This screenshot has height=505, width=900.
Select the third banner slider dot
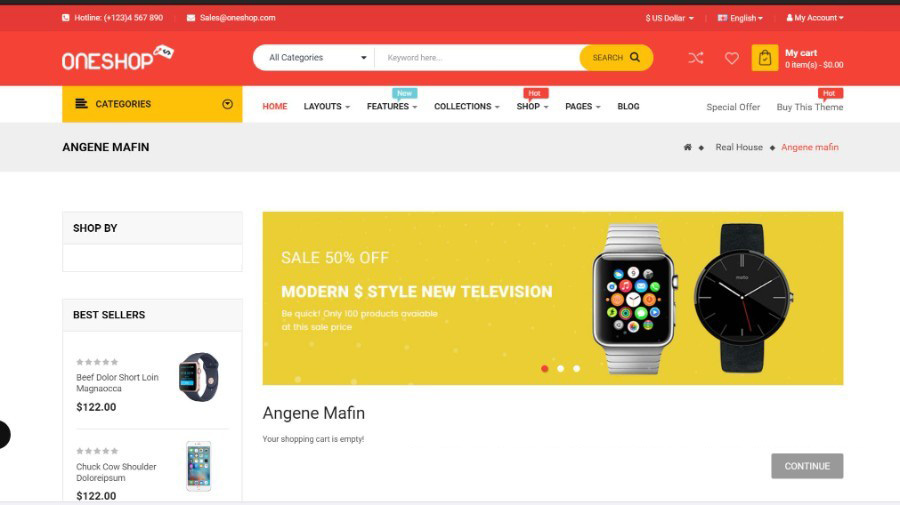click(576, 368)
